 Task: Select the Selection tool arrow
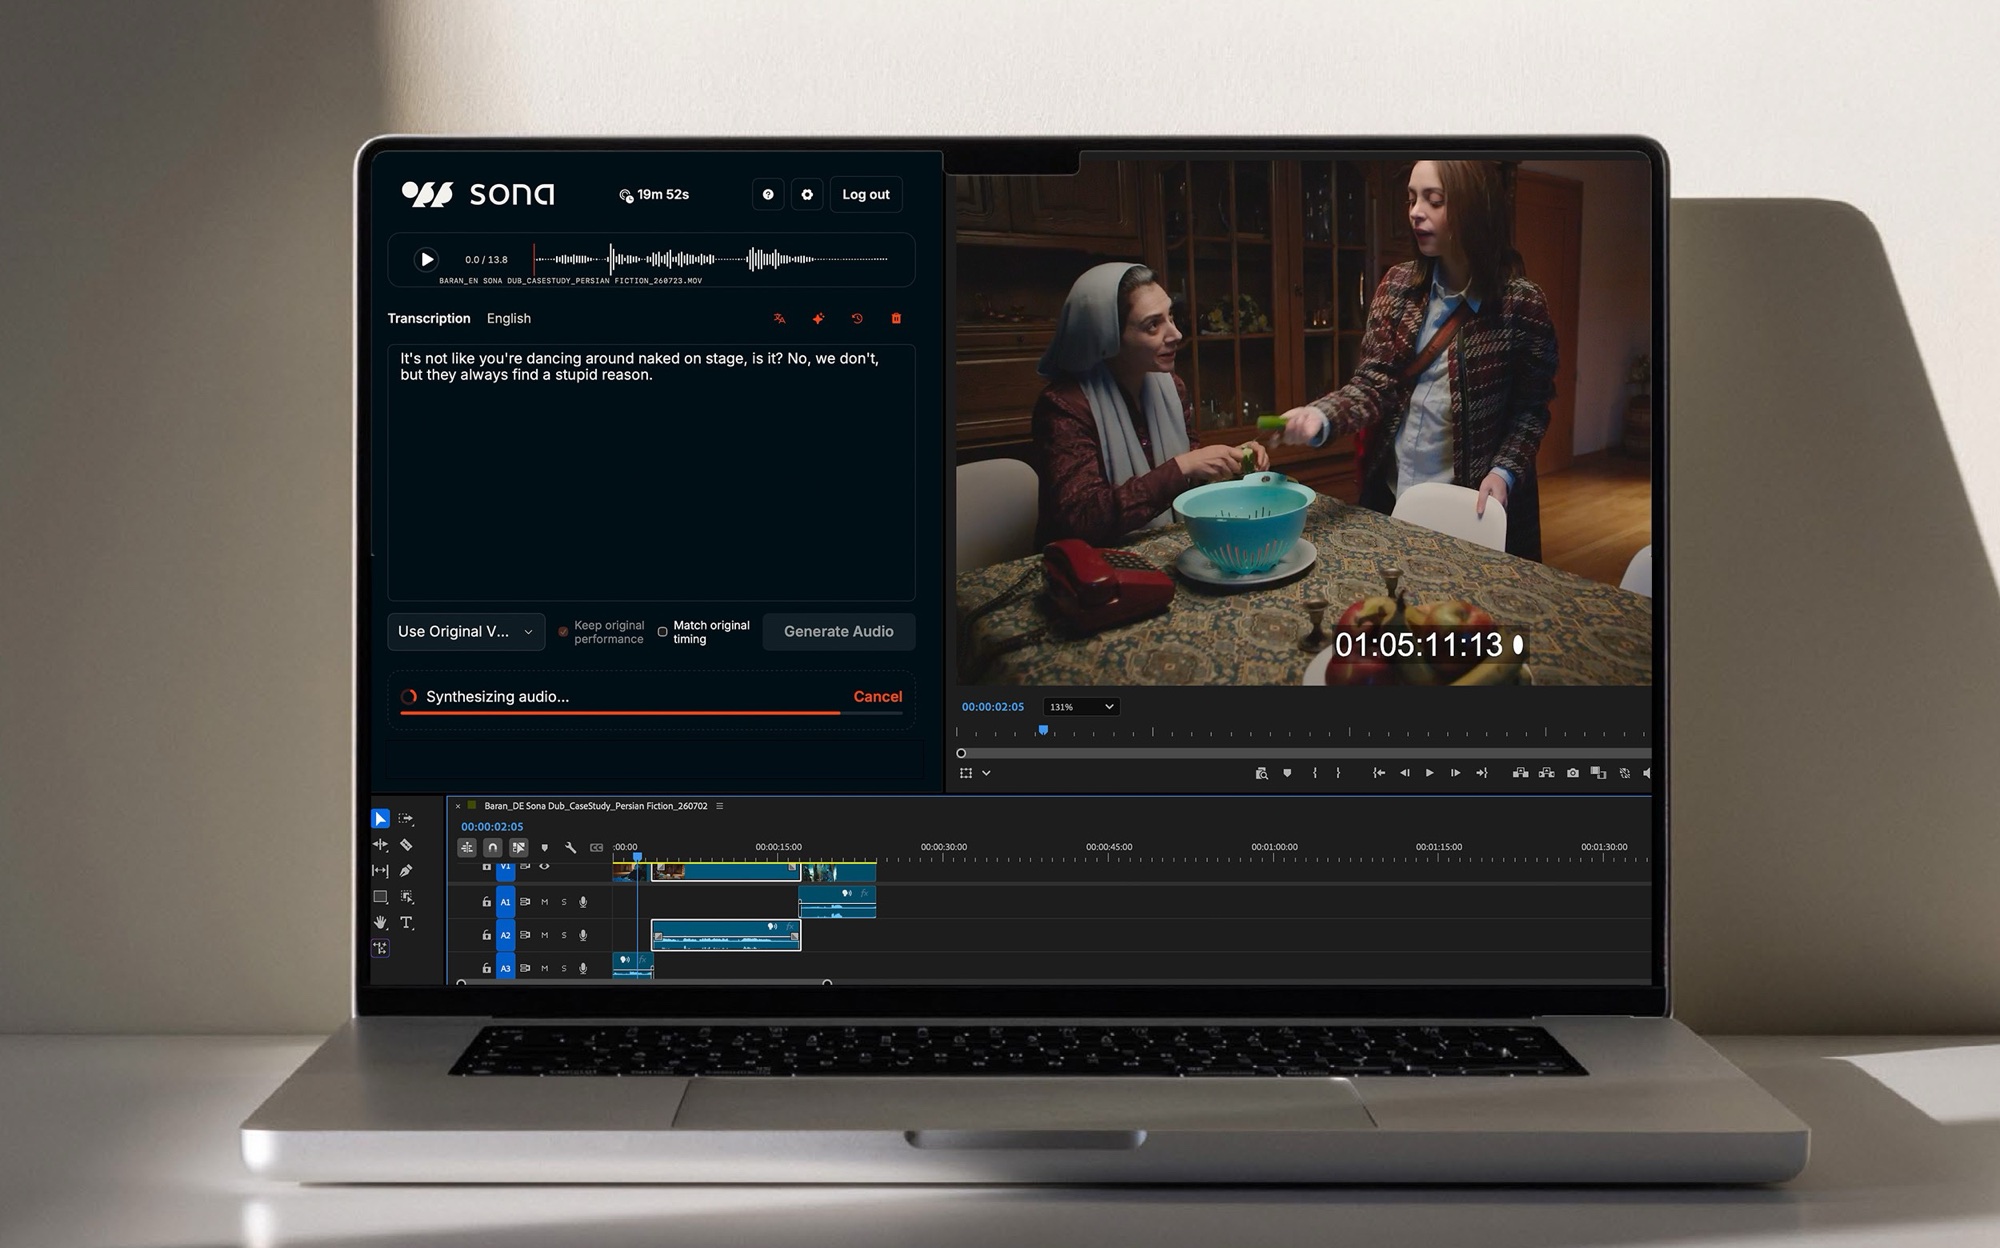point(380,819)
